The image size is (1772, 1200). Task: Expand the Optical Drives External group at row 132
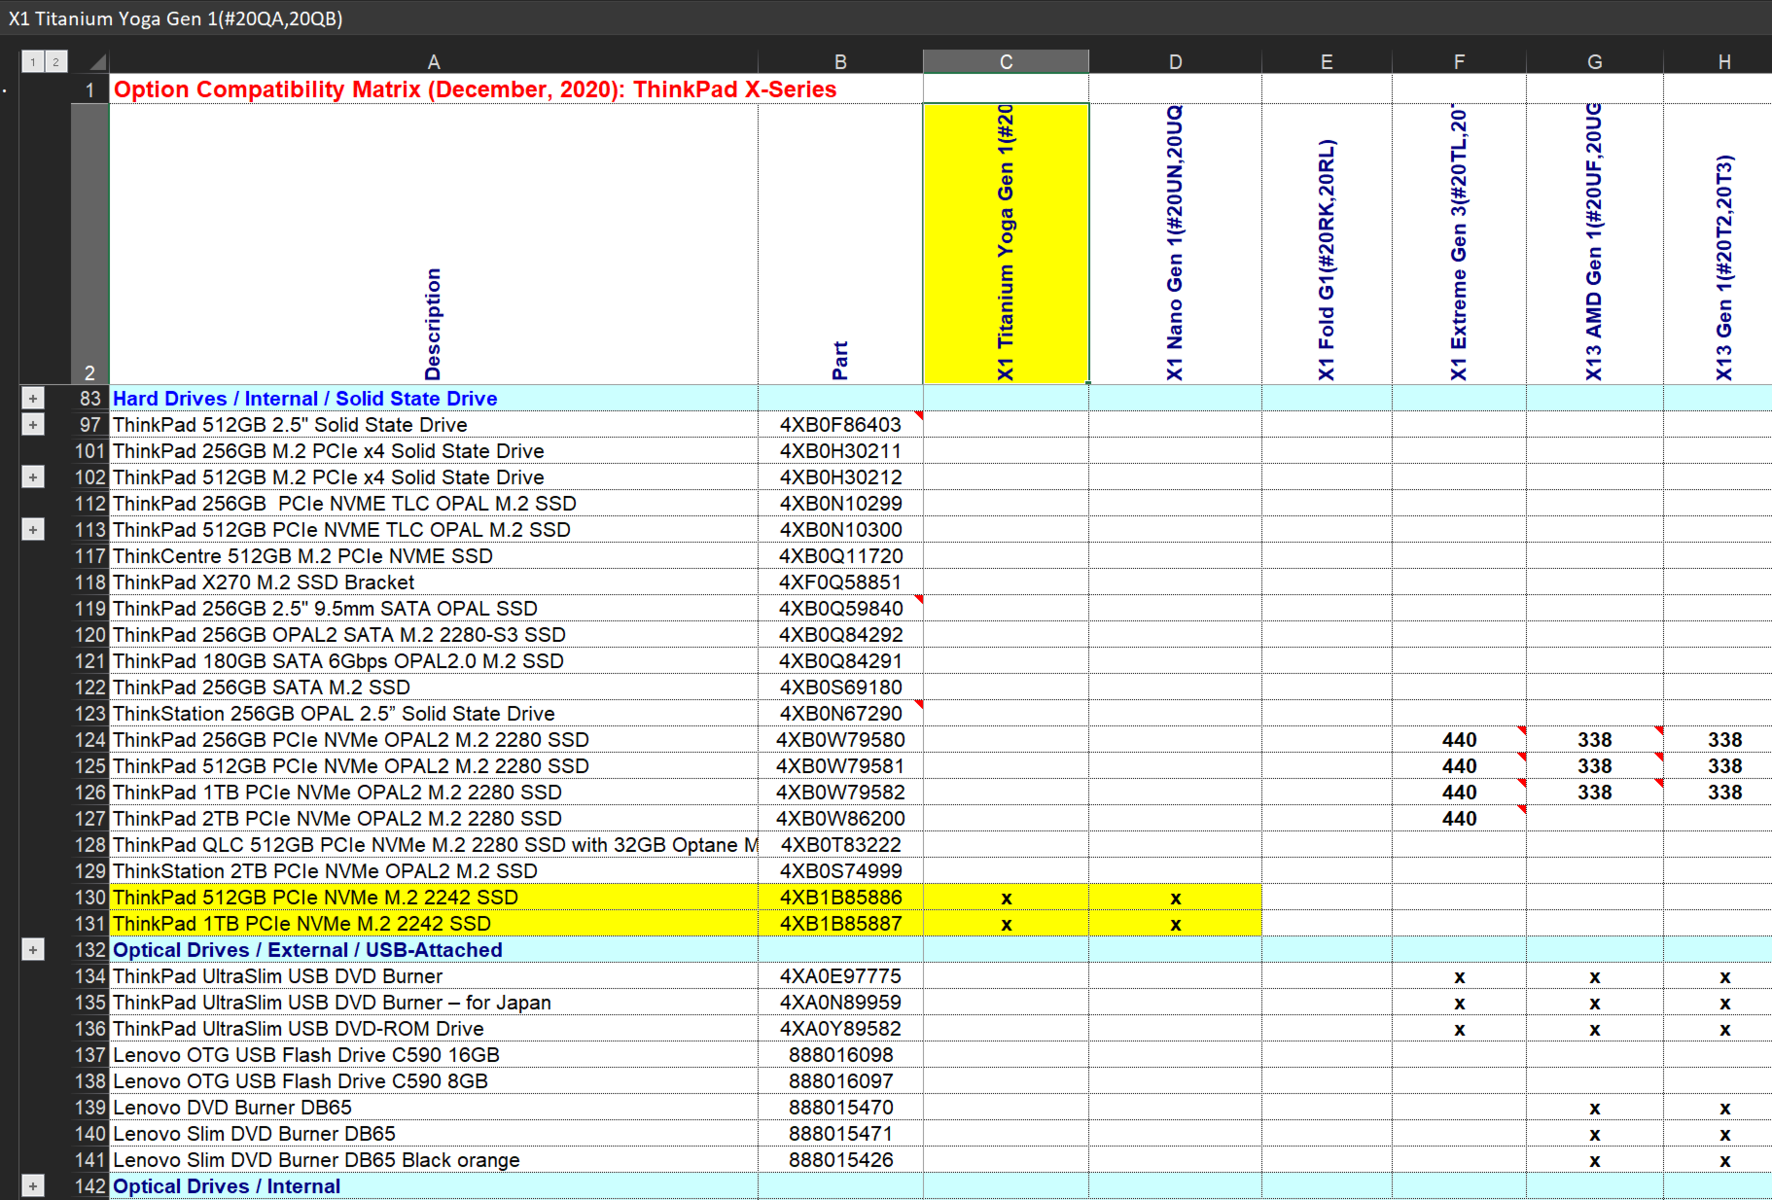(33, 950)
